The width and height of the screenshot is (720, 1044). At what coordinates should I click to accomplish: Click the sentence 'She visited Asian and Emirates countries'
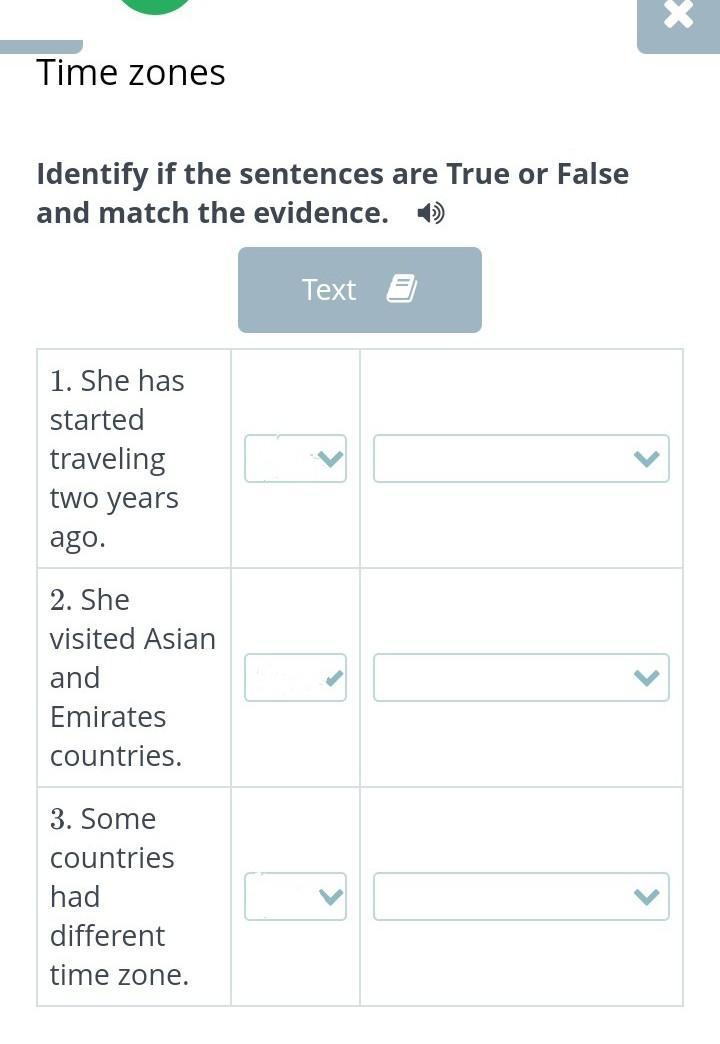pyautogui.click(x=132, y=678)
